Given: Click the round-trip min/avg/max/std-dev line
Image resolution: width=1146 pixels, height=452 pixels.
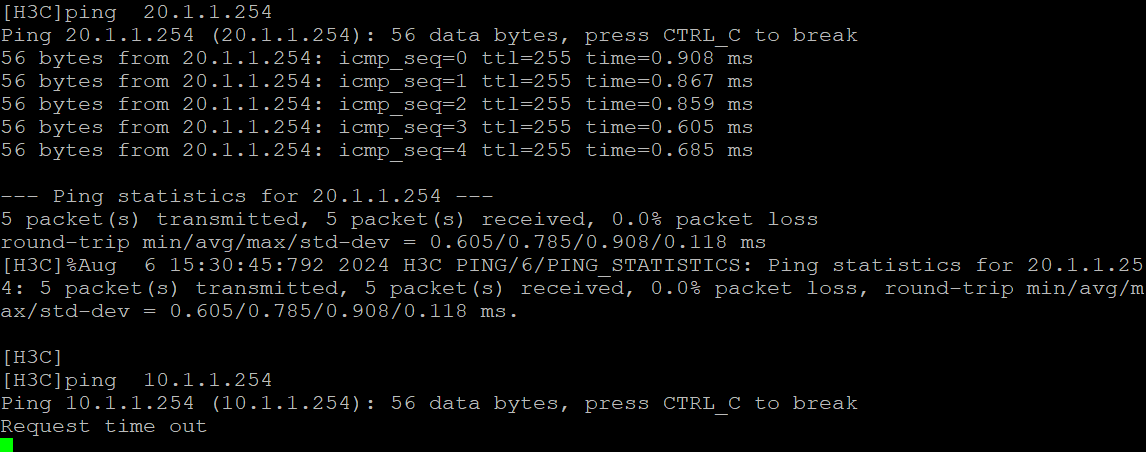Looking at the screenshot, I should coord(383,242).
